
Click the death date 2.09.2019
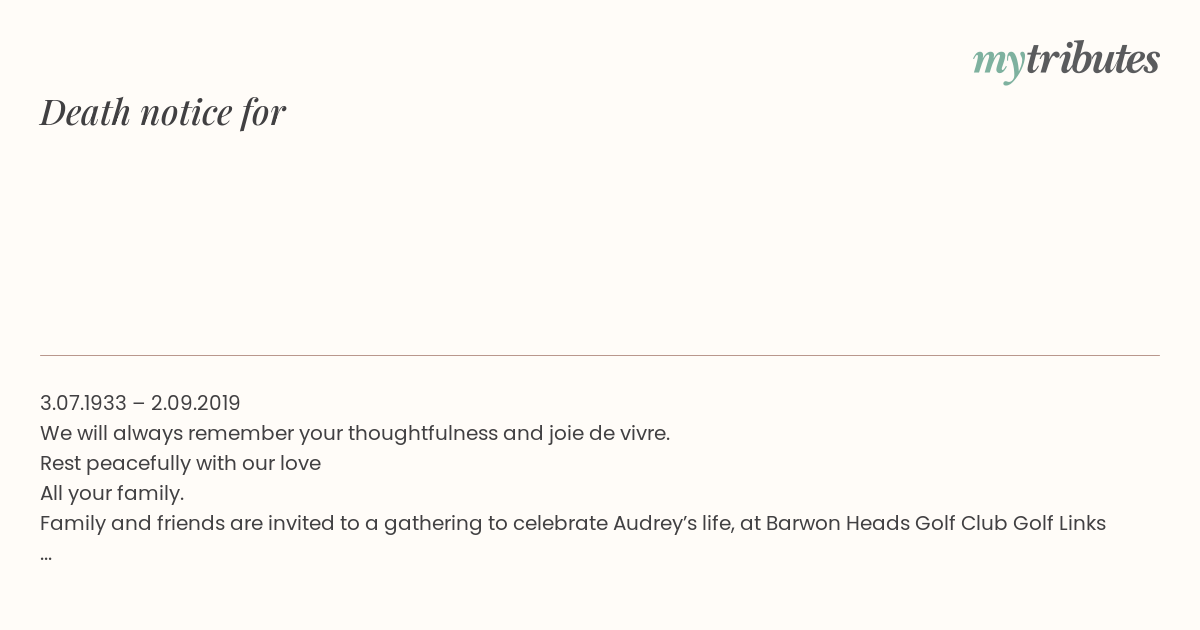196,403
